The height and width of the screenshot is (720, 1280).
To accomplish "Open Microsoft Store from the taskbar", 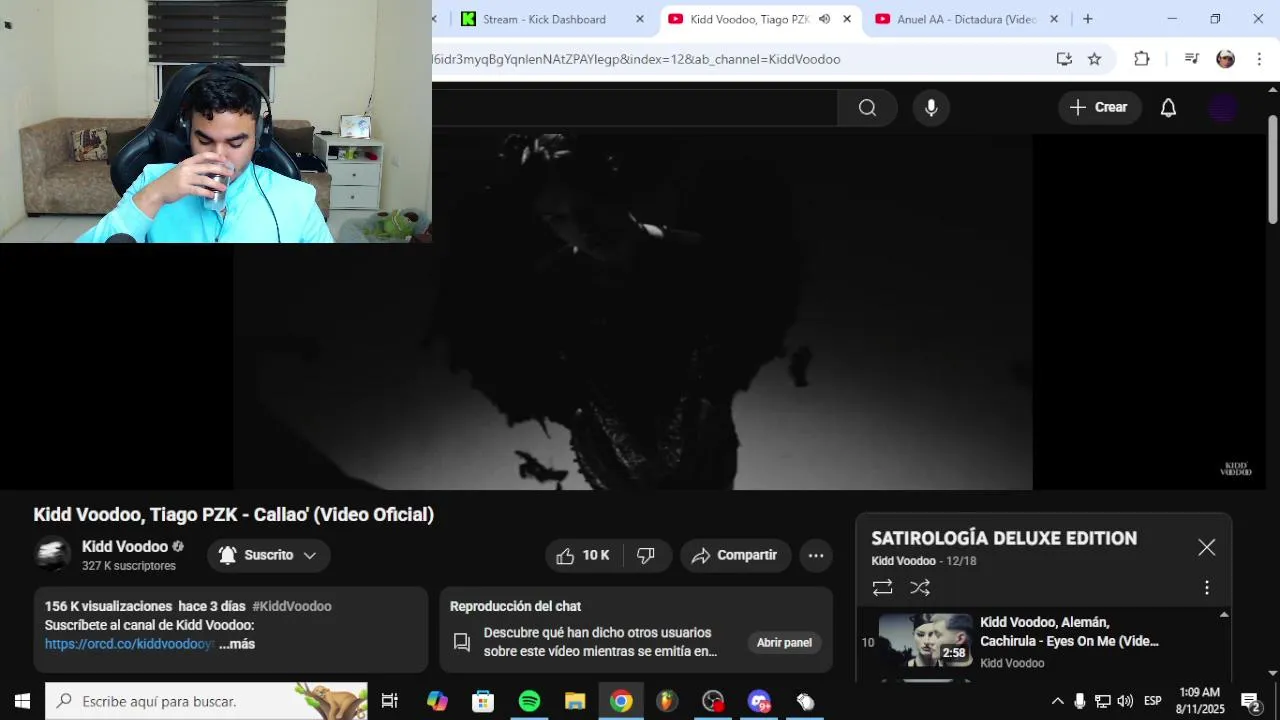I will [x=483, y=701].
